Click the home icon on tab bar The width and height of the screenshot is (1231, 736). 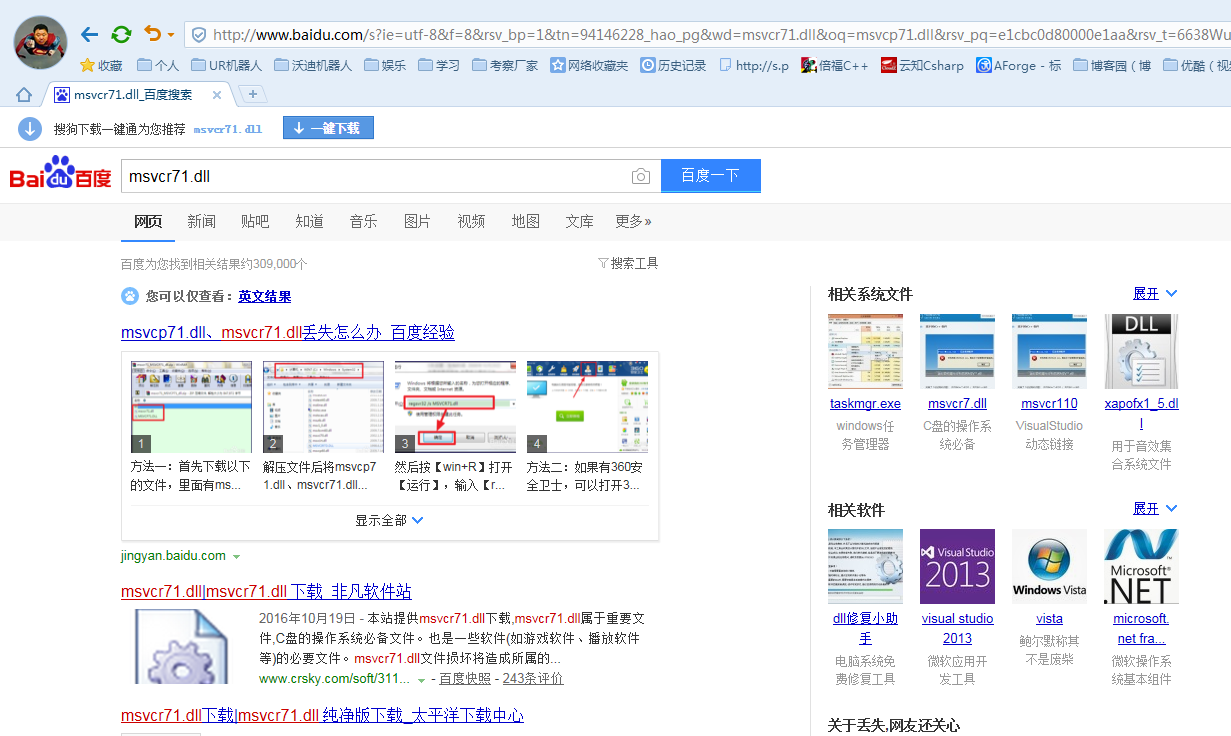point(24,95)
